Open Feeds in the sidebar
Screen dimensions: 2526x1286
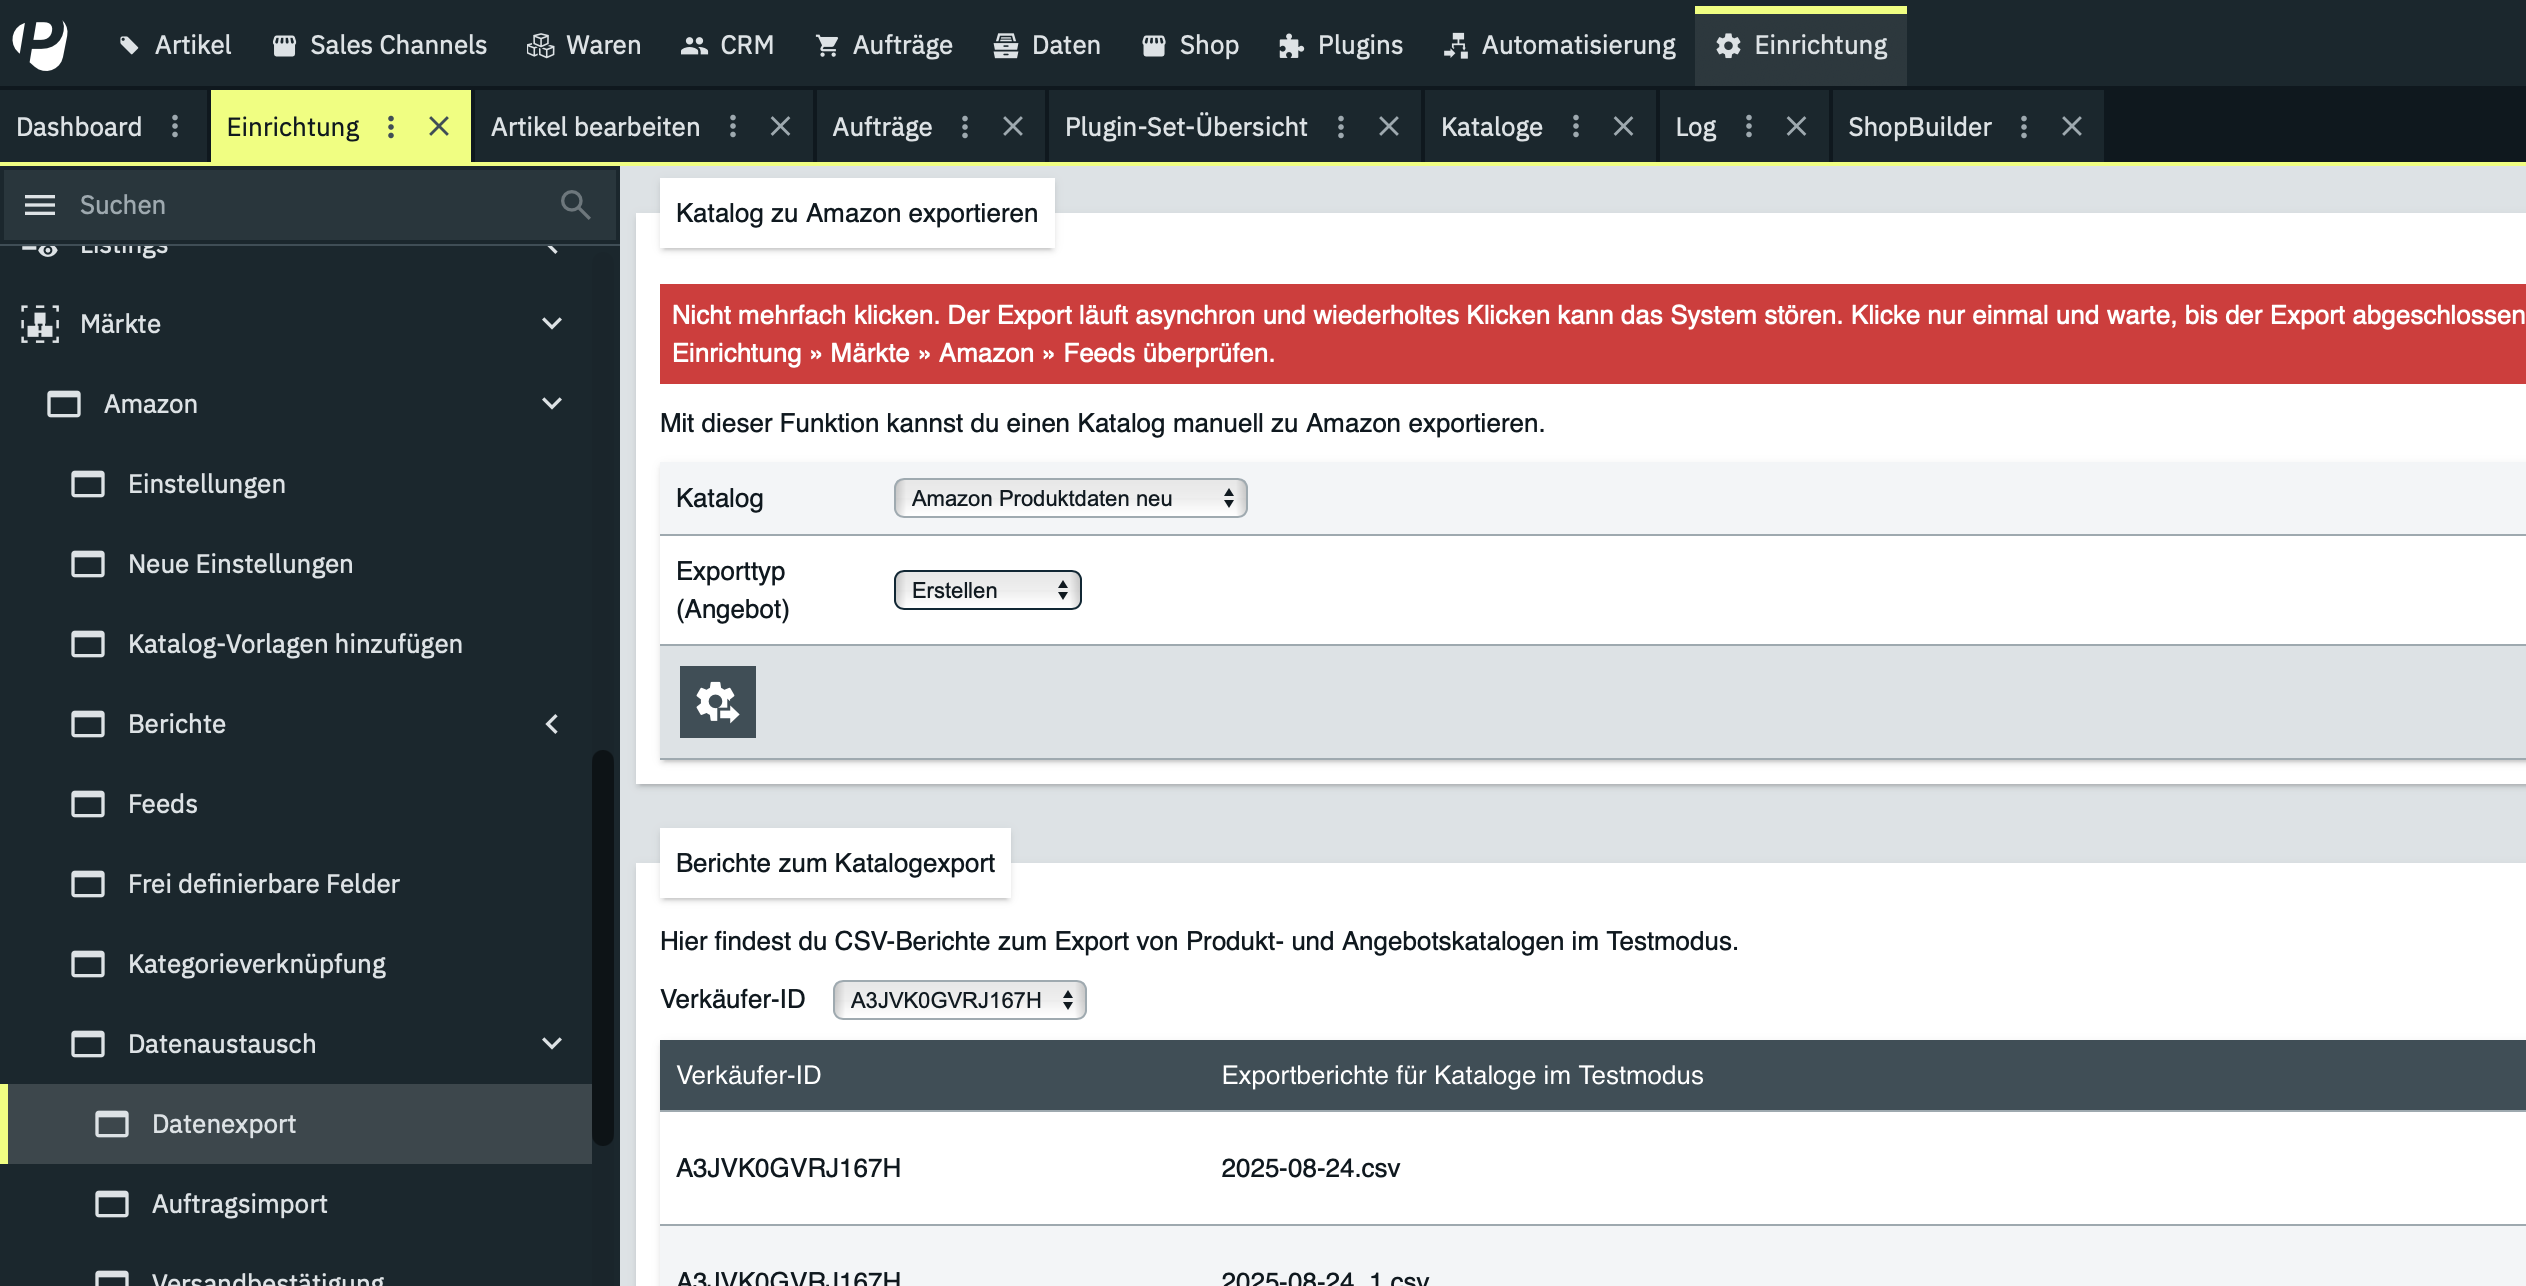point(162,804)
